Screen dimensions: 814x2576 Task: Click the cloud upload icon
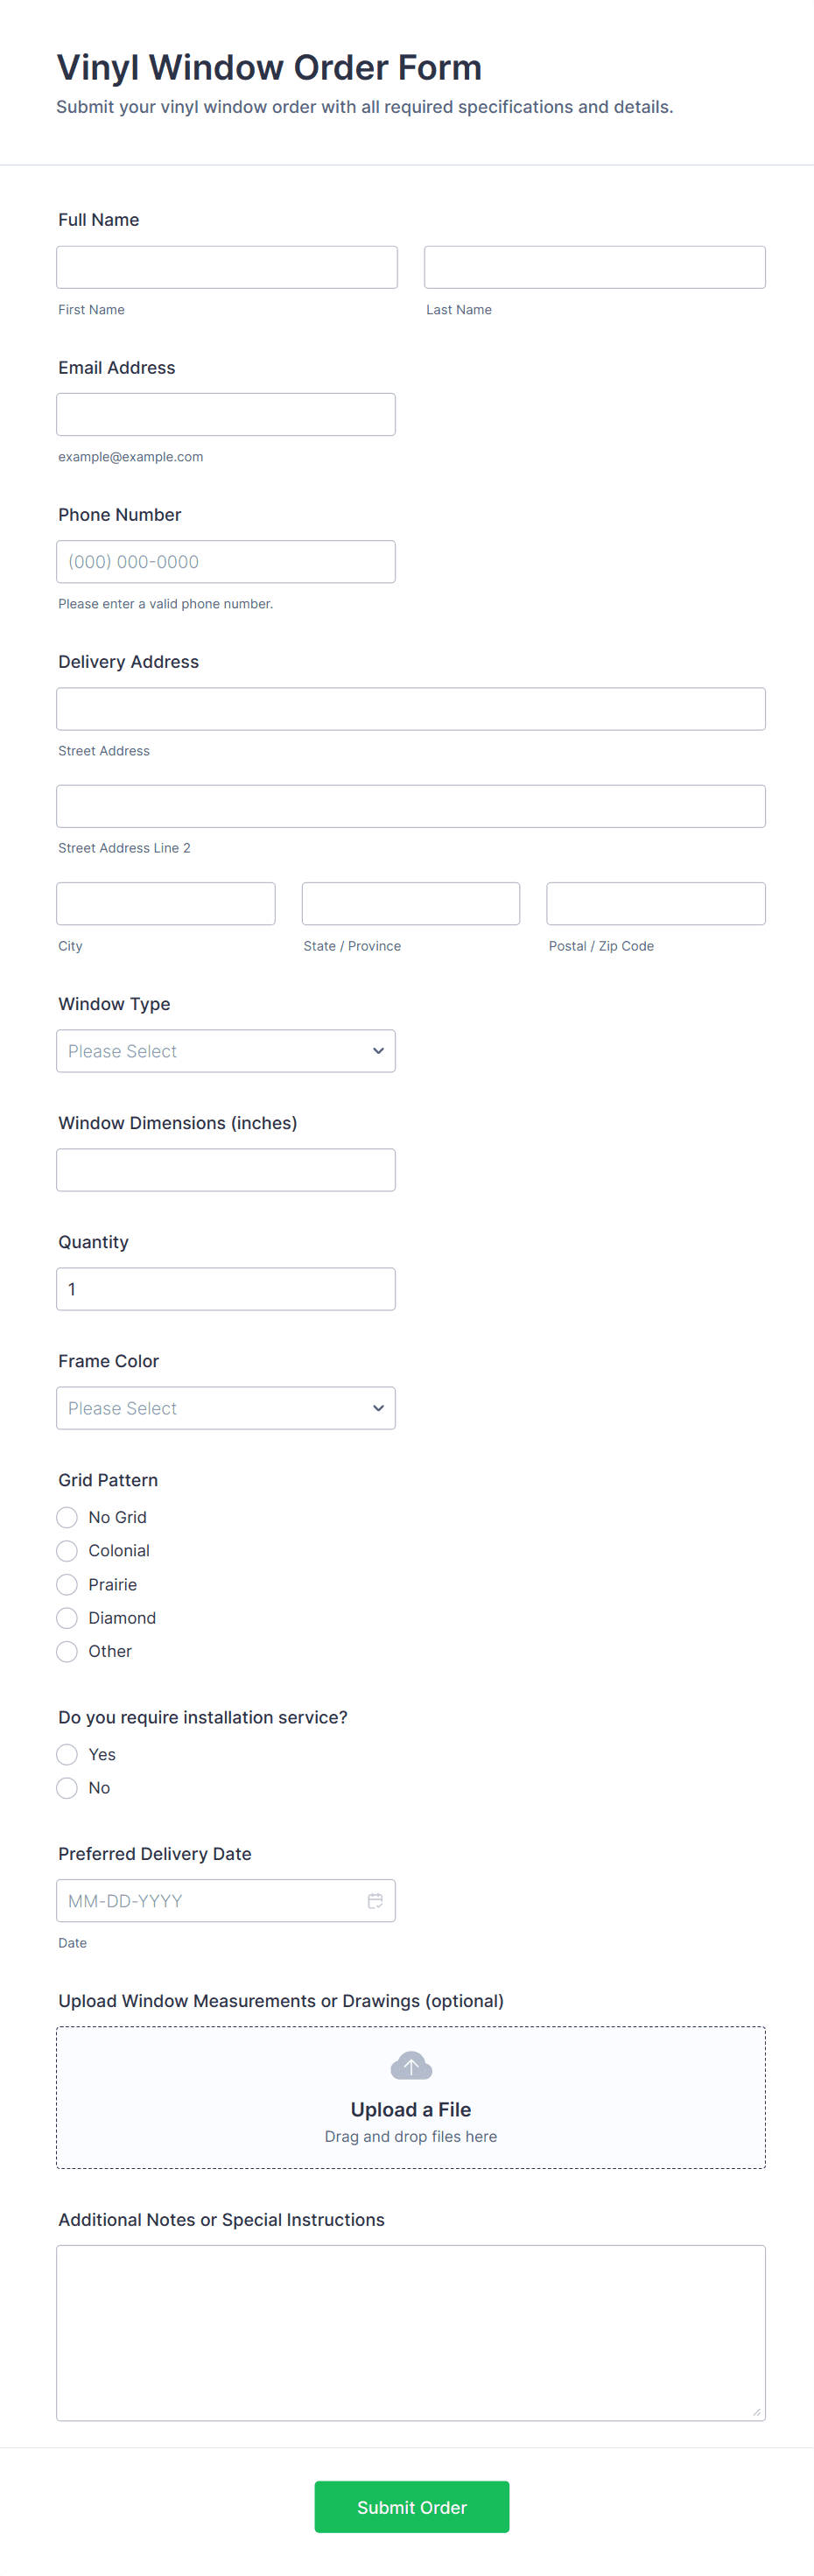pos(410,2065)
